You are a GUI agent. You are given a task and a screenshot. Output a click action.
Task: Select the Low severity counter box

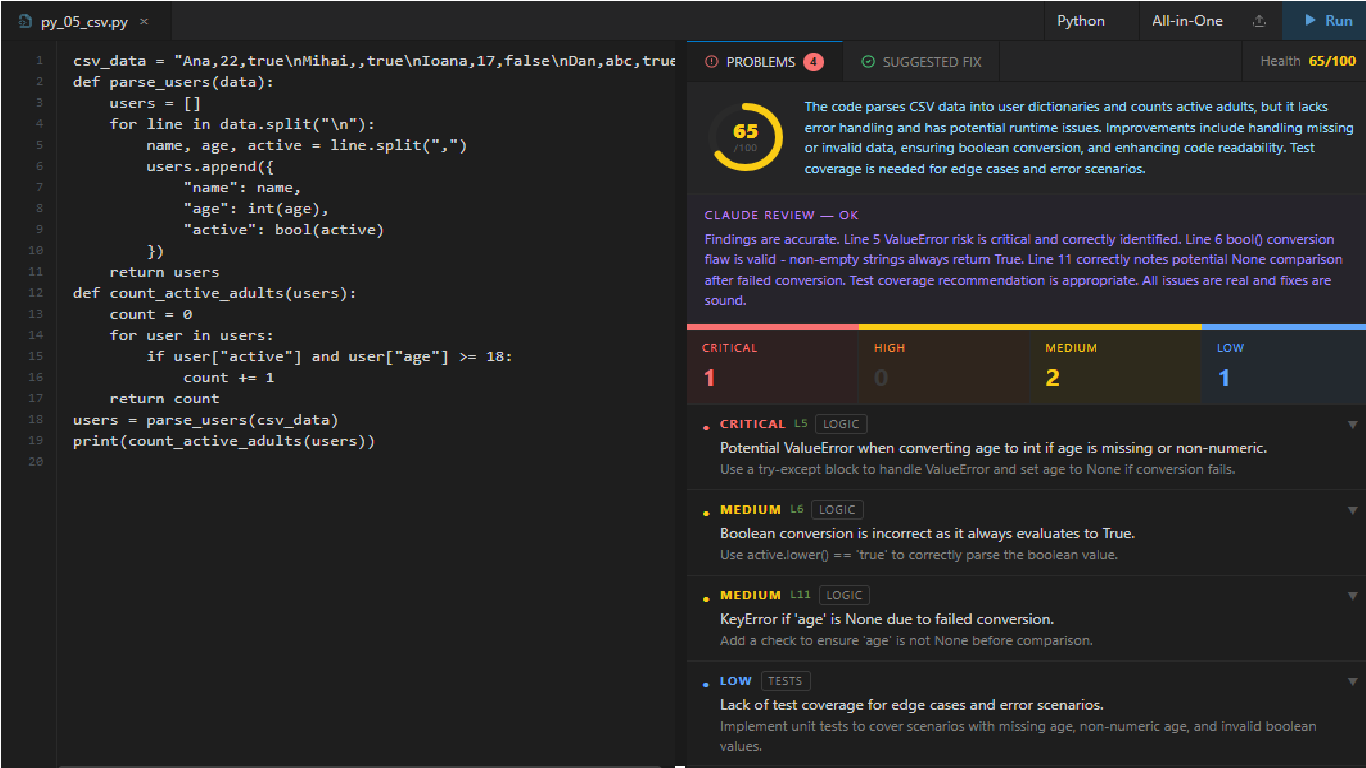(1284, 365)
